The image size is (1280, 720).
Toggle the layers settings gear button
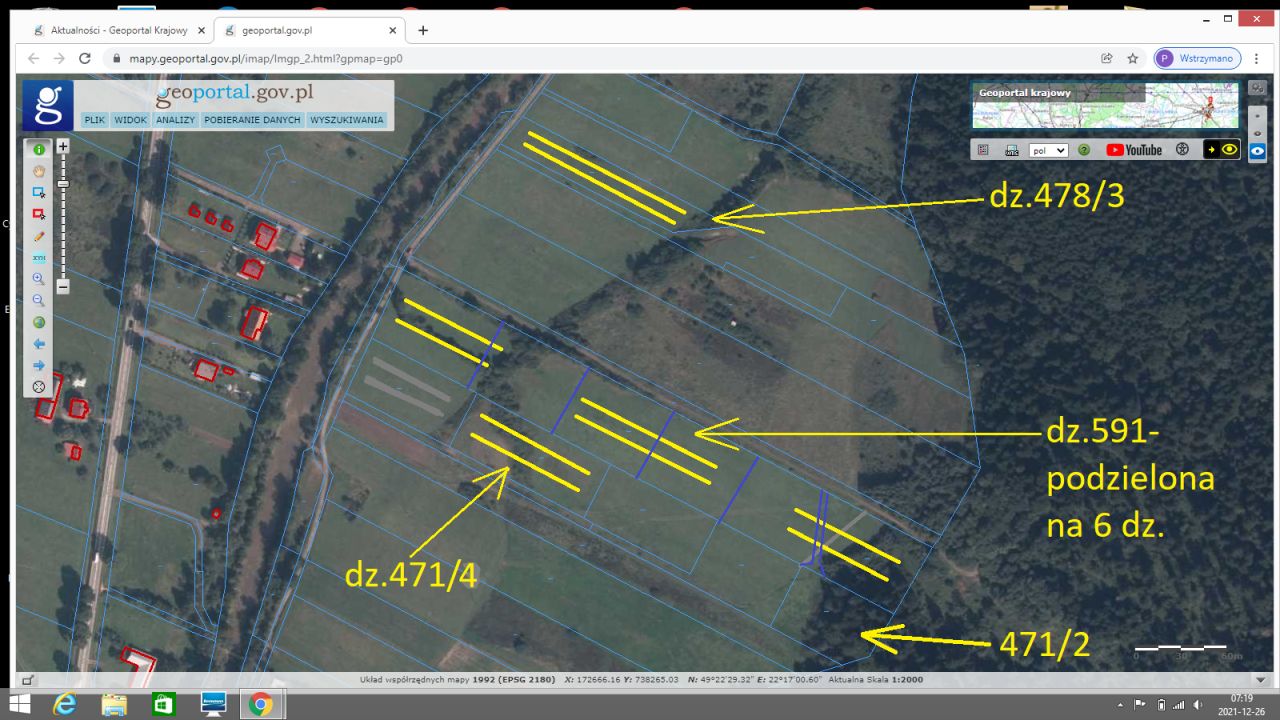coord(1257,88)
